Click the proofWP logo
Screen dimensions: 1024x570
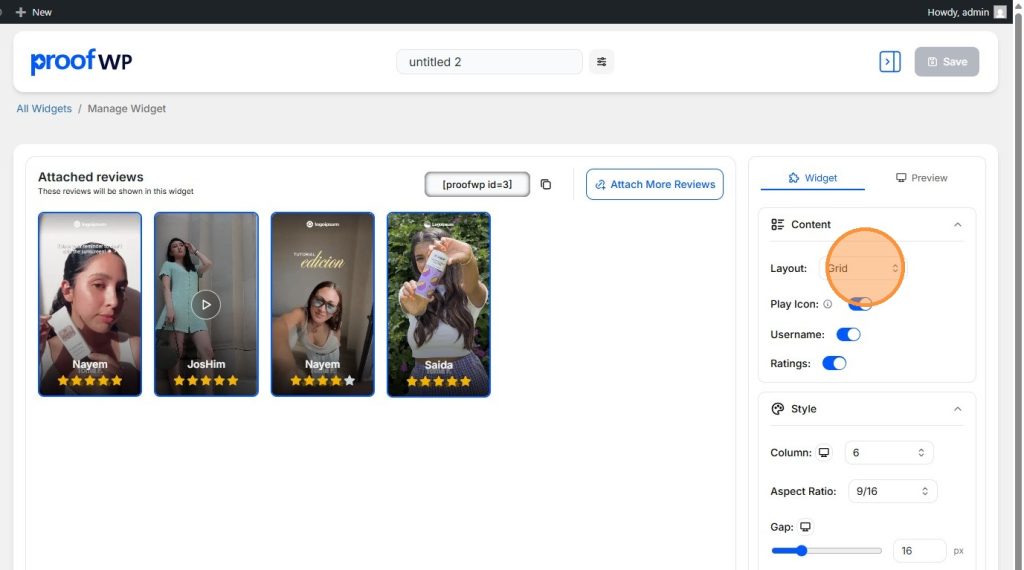pyautogui.click(x=81, y=61)
